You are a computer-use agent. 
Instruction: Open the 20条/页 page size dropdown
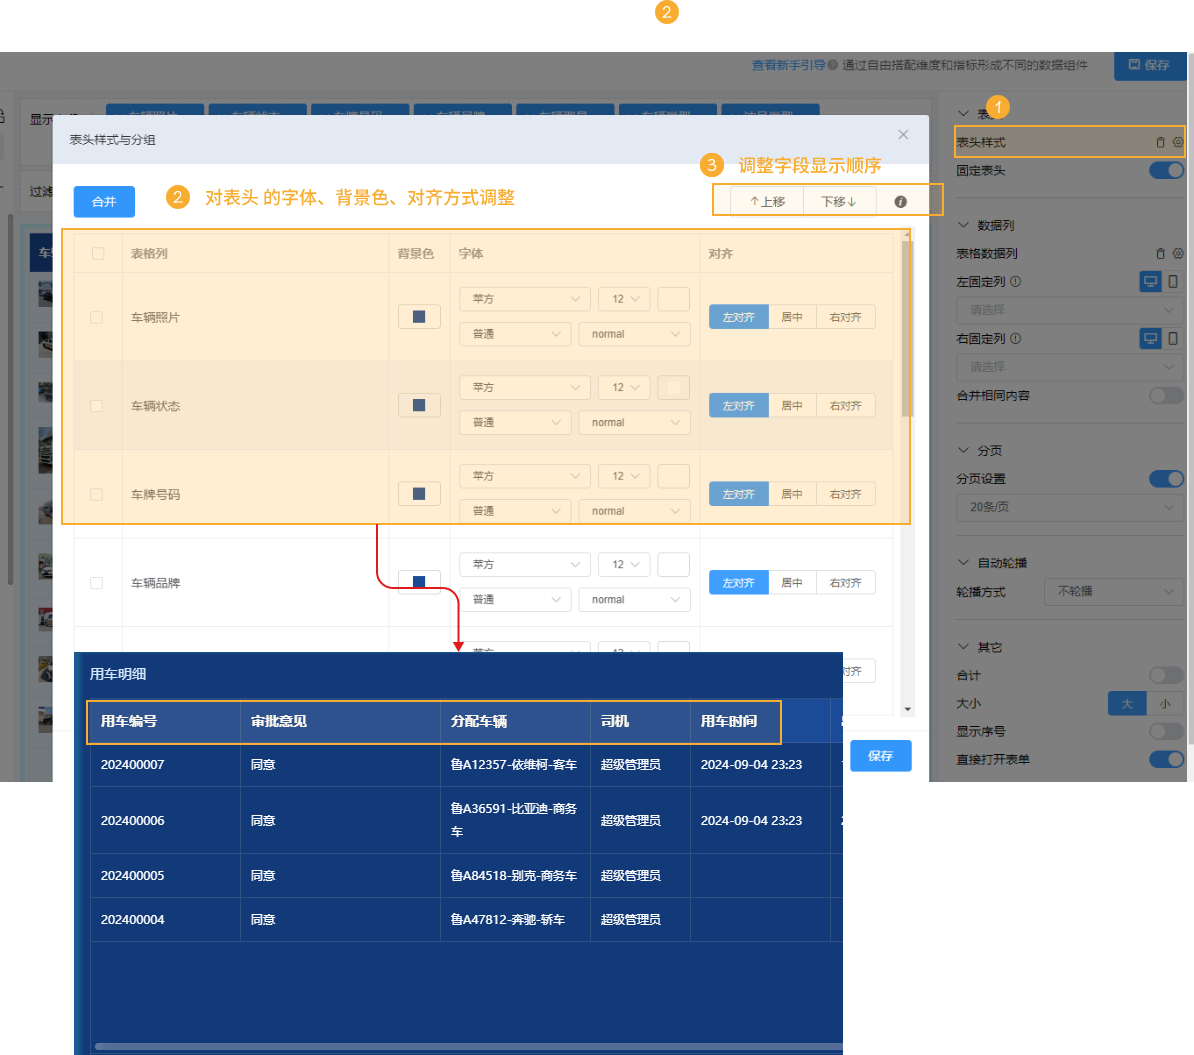[x=1069, y=507]
